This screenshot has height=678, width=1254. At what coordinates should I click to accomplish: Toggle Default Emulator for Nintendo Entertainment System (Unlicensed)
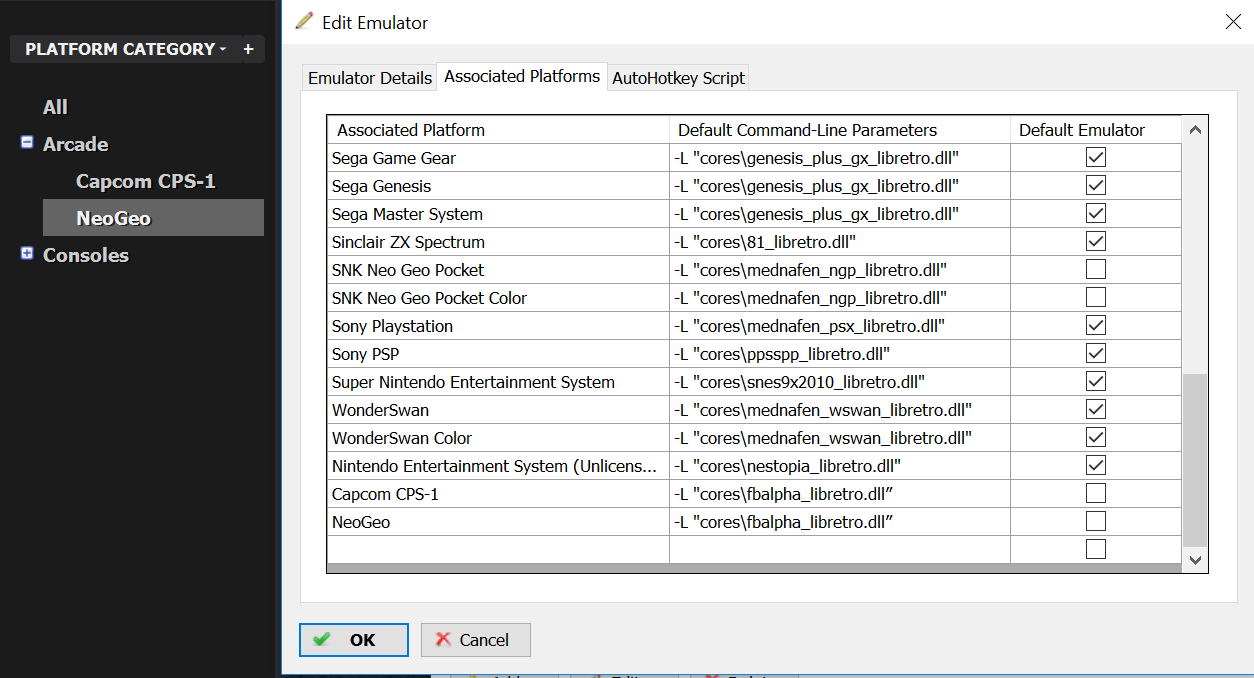[x=1096, y=465]
